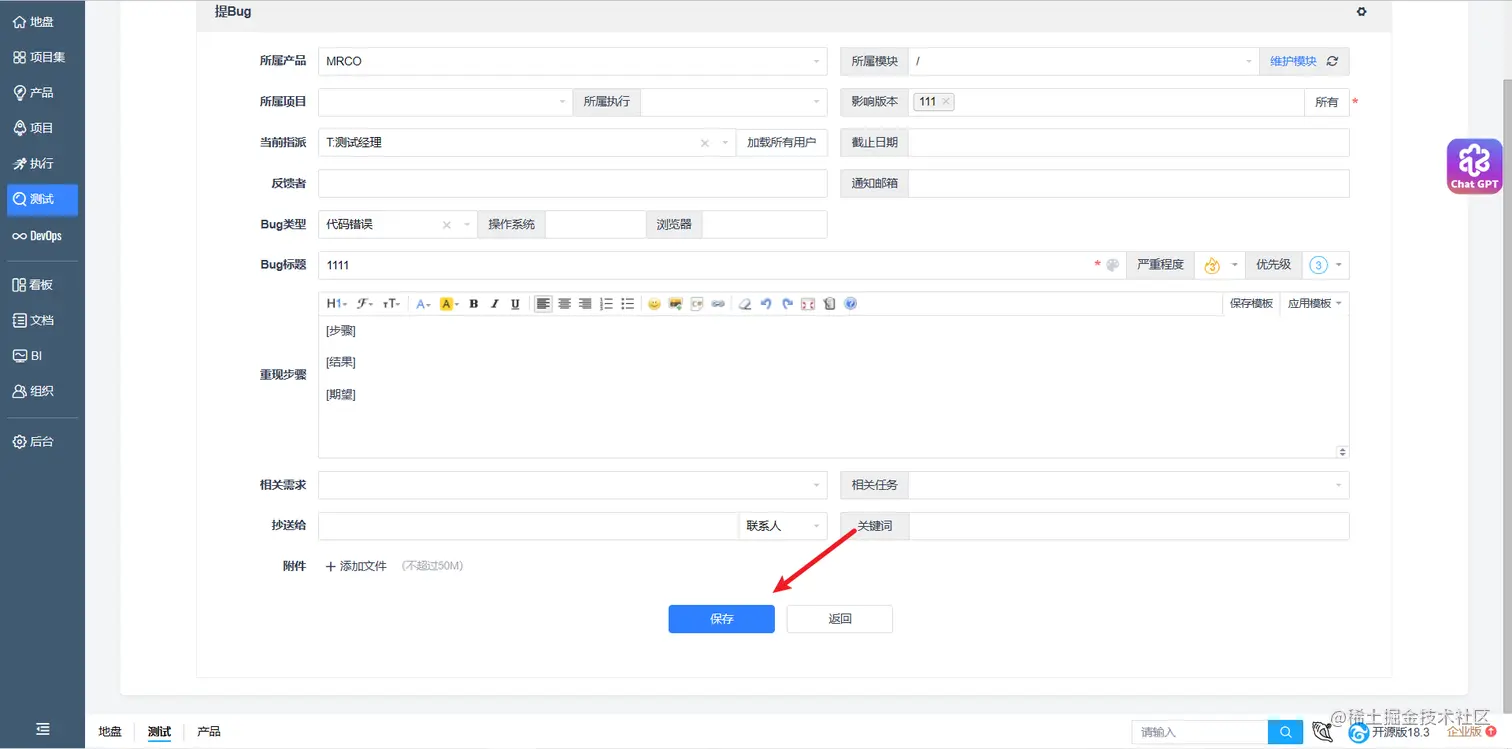Insert a bulleted list

click(x=628, y=304)
